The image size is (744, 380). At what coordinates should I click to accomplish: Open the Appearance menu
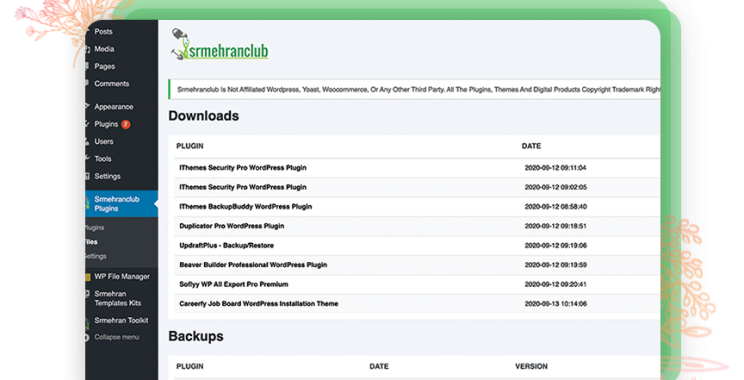pyautogui.click(x=113, y=107)
